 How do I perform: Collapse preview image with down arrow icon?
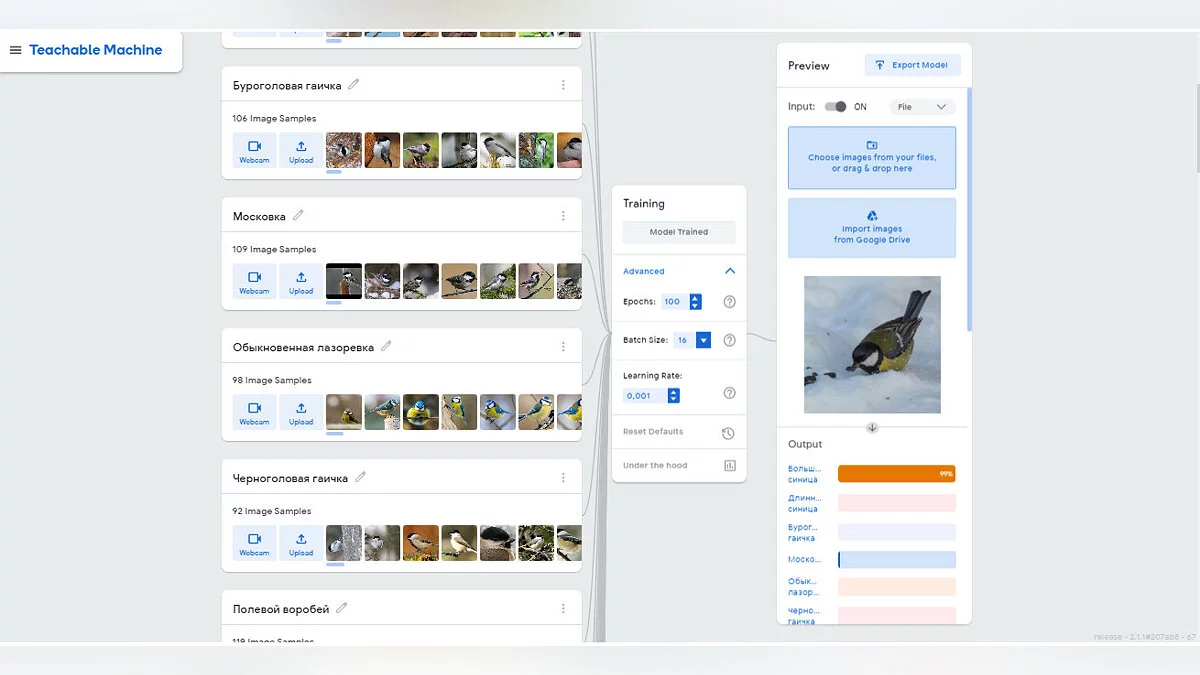click(x=872, y=427)
